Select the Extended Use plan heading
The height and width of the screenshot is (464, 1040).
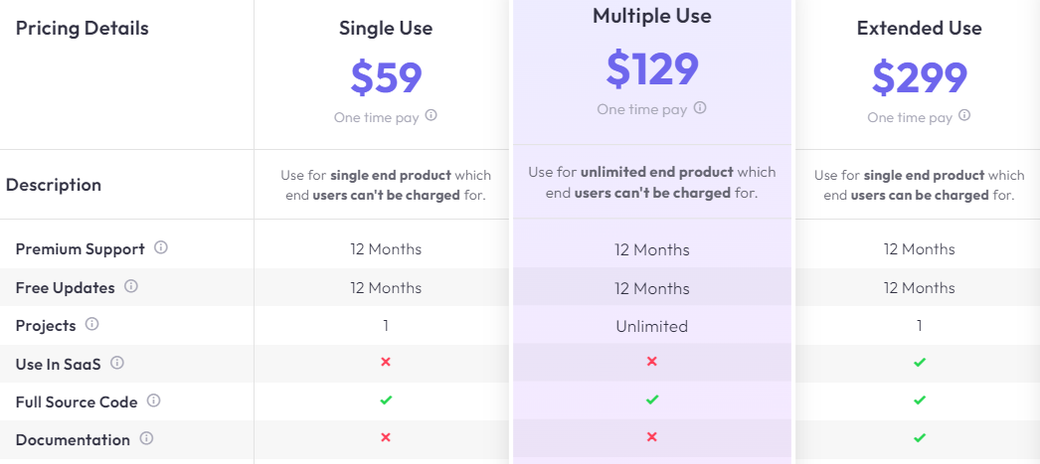pos(919,28)
